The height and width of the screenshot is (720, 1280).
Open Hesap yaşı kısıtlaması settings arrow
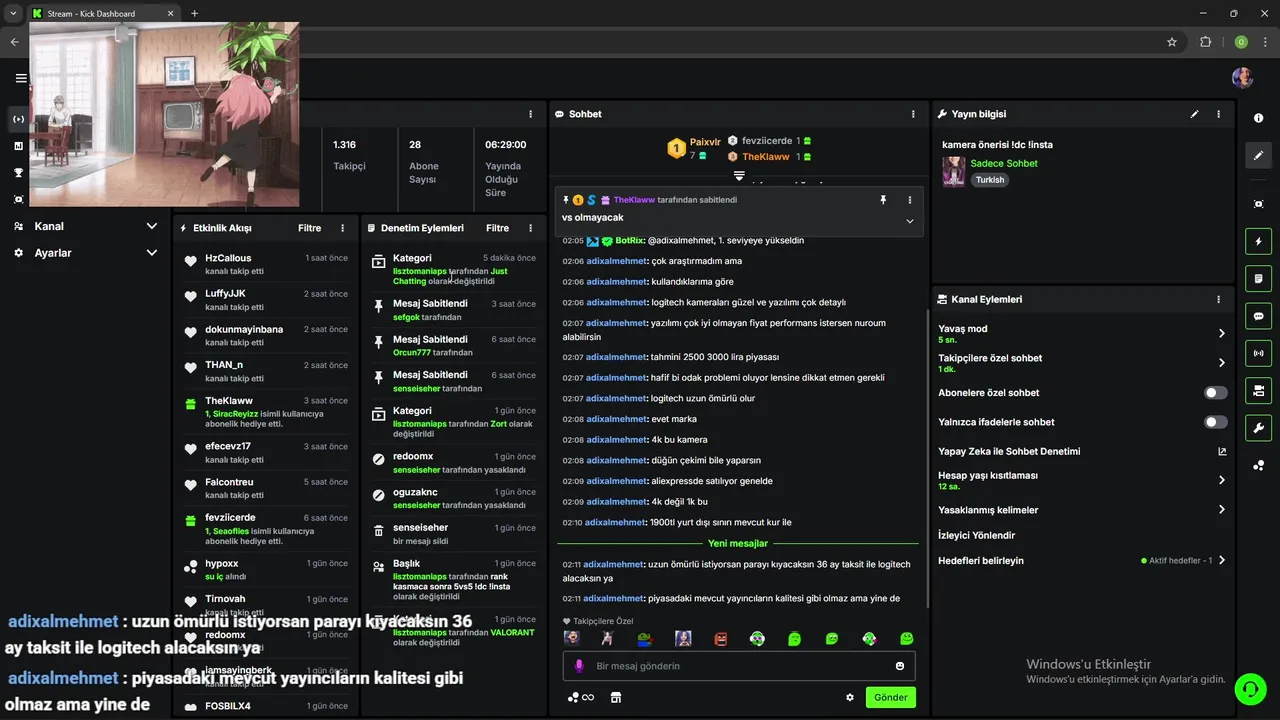(1222, 480)
